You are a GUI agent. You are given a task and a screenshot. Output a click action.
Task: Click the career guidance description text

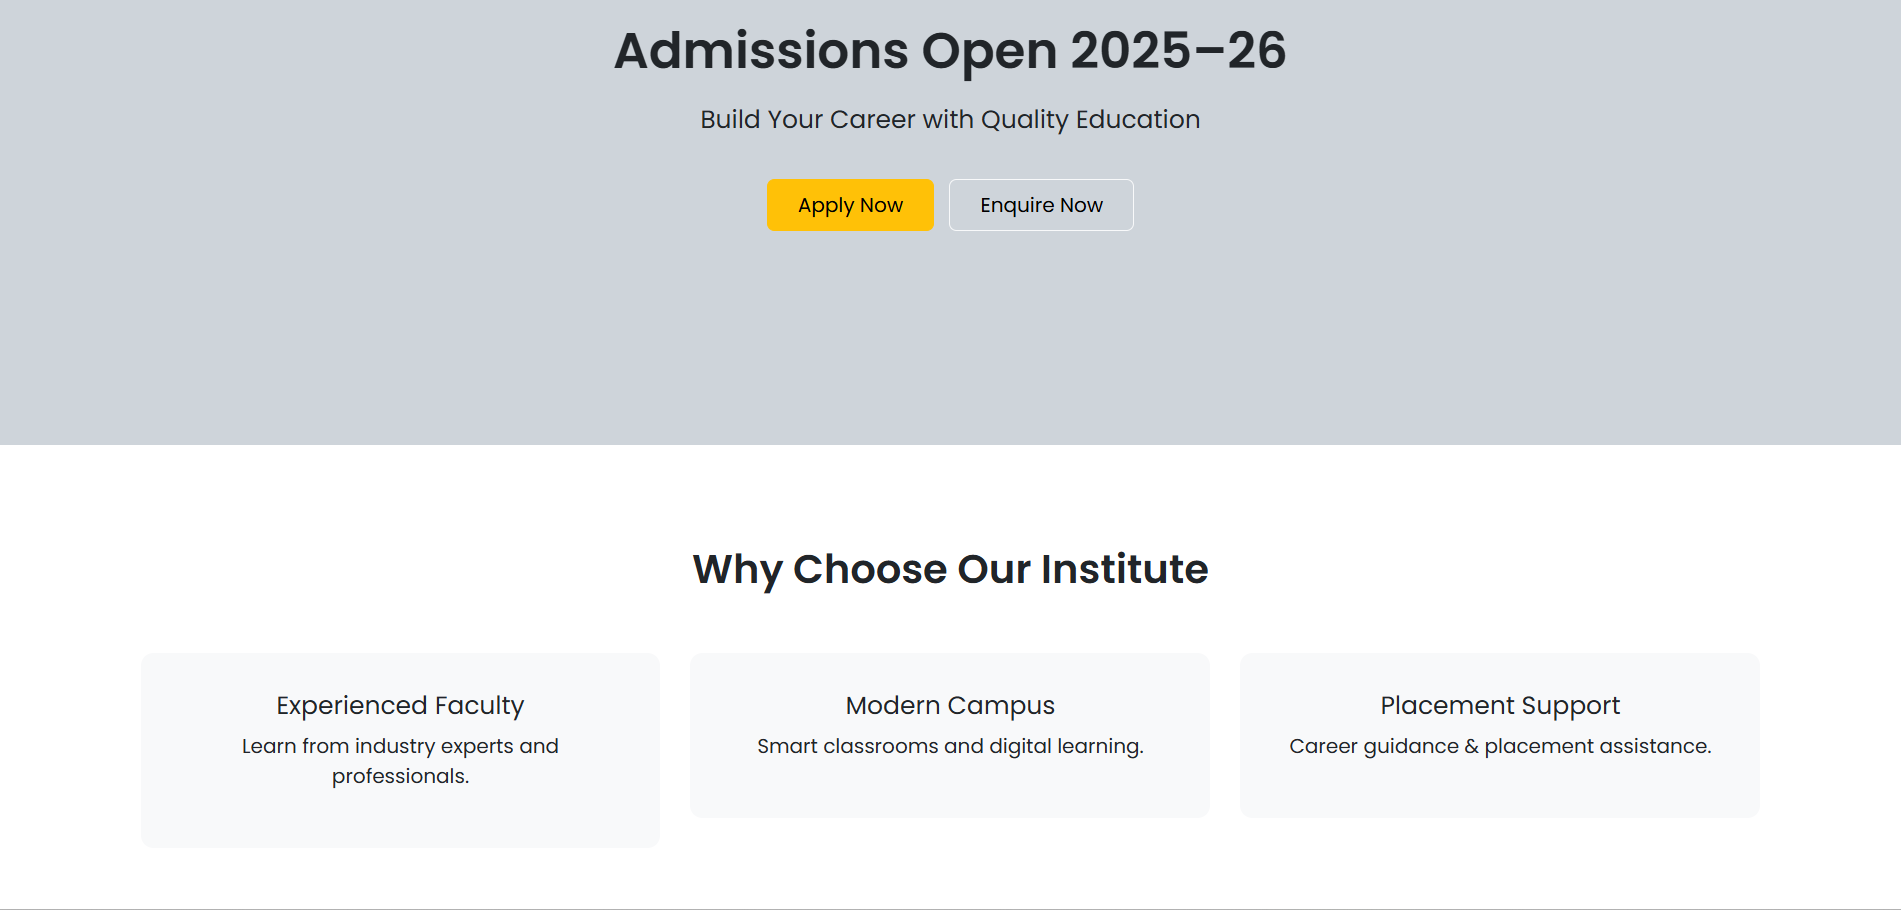point(1500,746)
